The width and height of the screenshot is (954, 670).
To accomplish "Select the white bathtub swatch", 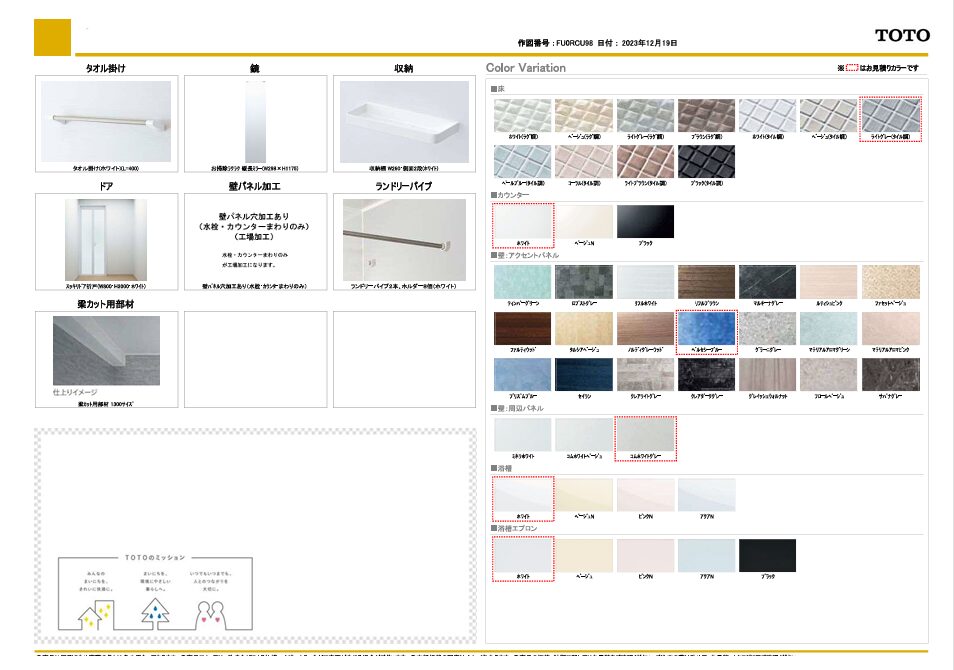I will 523,495.
